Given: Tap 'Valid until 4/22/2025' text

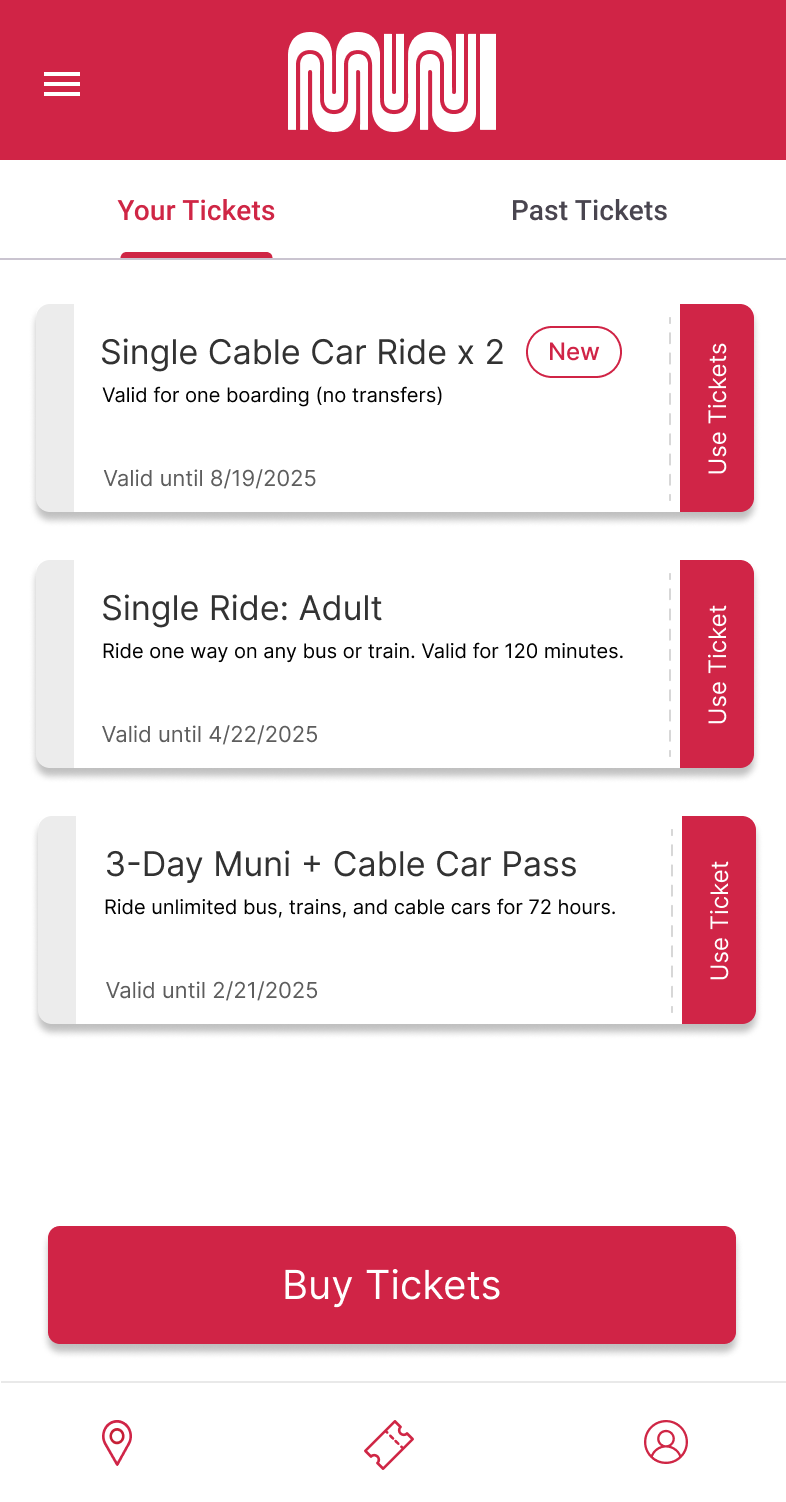Looking at the screenshot, I should (210, 734).
